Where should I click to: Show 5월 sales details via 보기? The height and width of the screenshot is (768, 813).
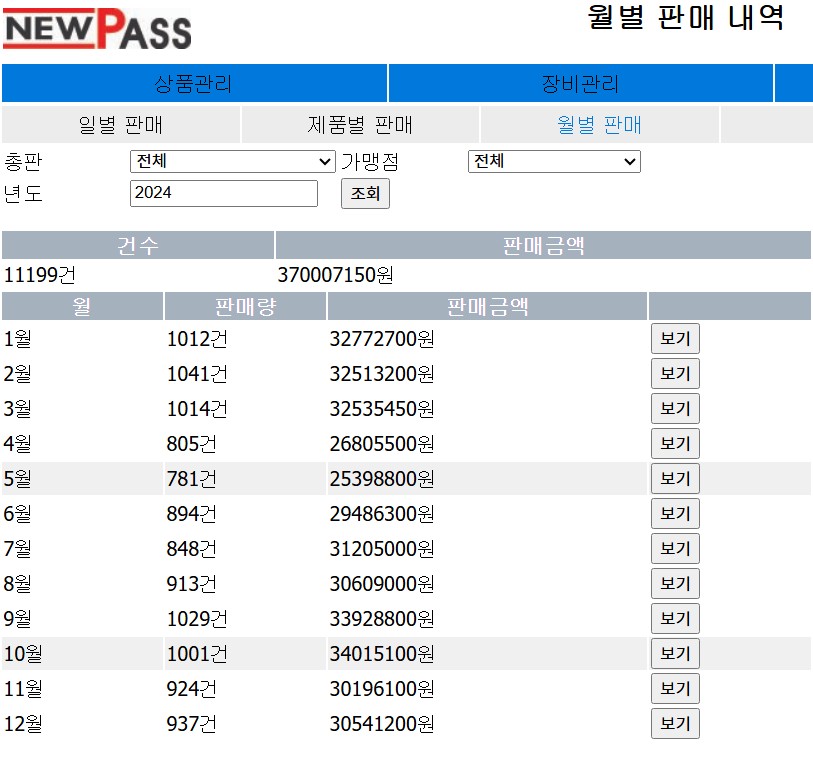pos(675,479)
